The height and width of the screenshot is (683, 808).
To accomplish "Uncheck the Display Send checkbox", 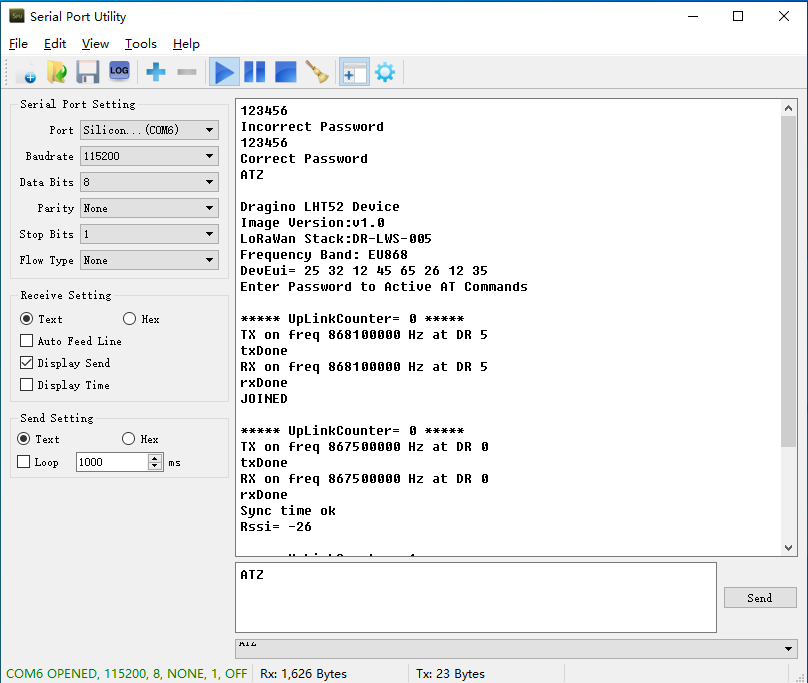I will [x=26, y=363].
